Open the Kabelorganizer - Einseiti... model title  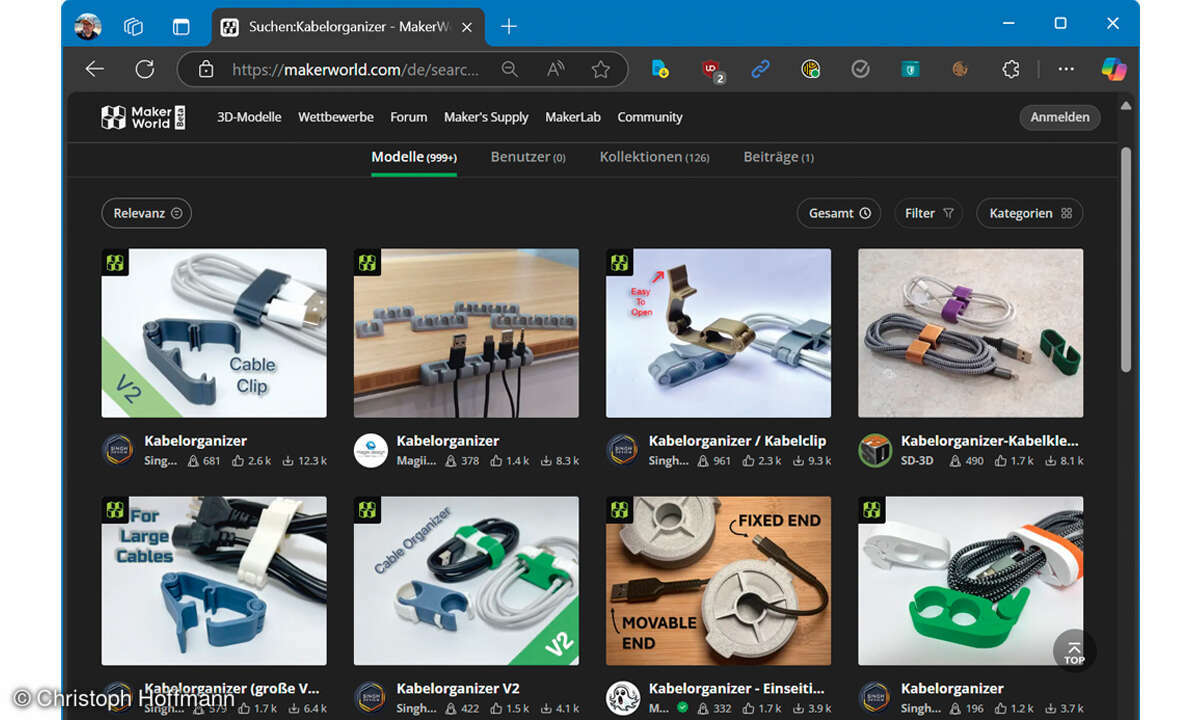tap(737, 689)
